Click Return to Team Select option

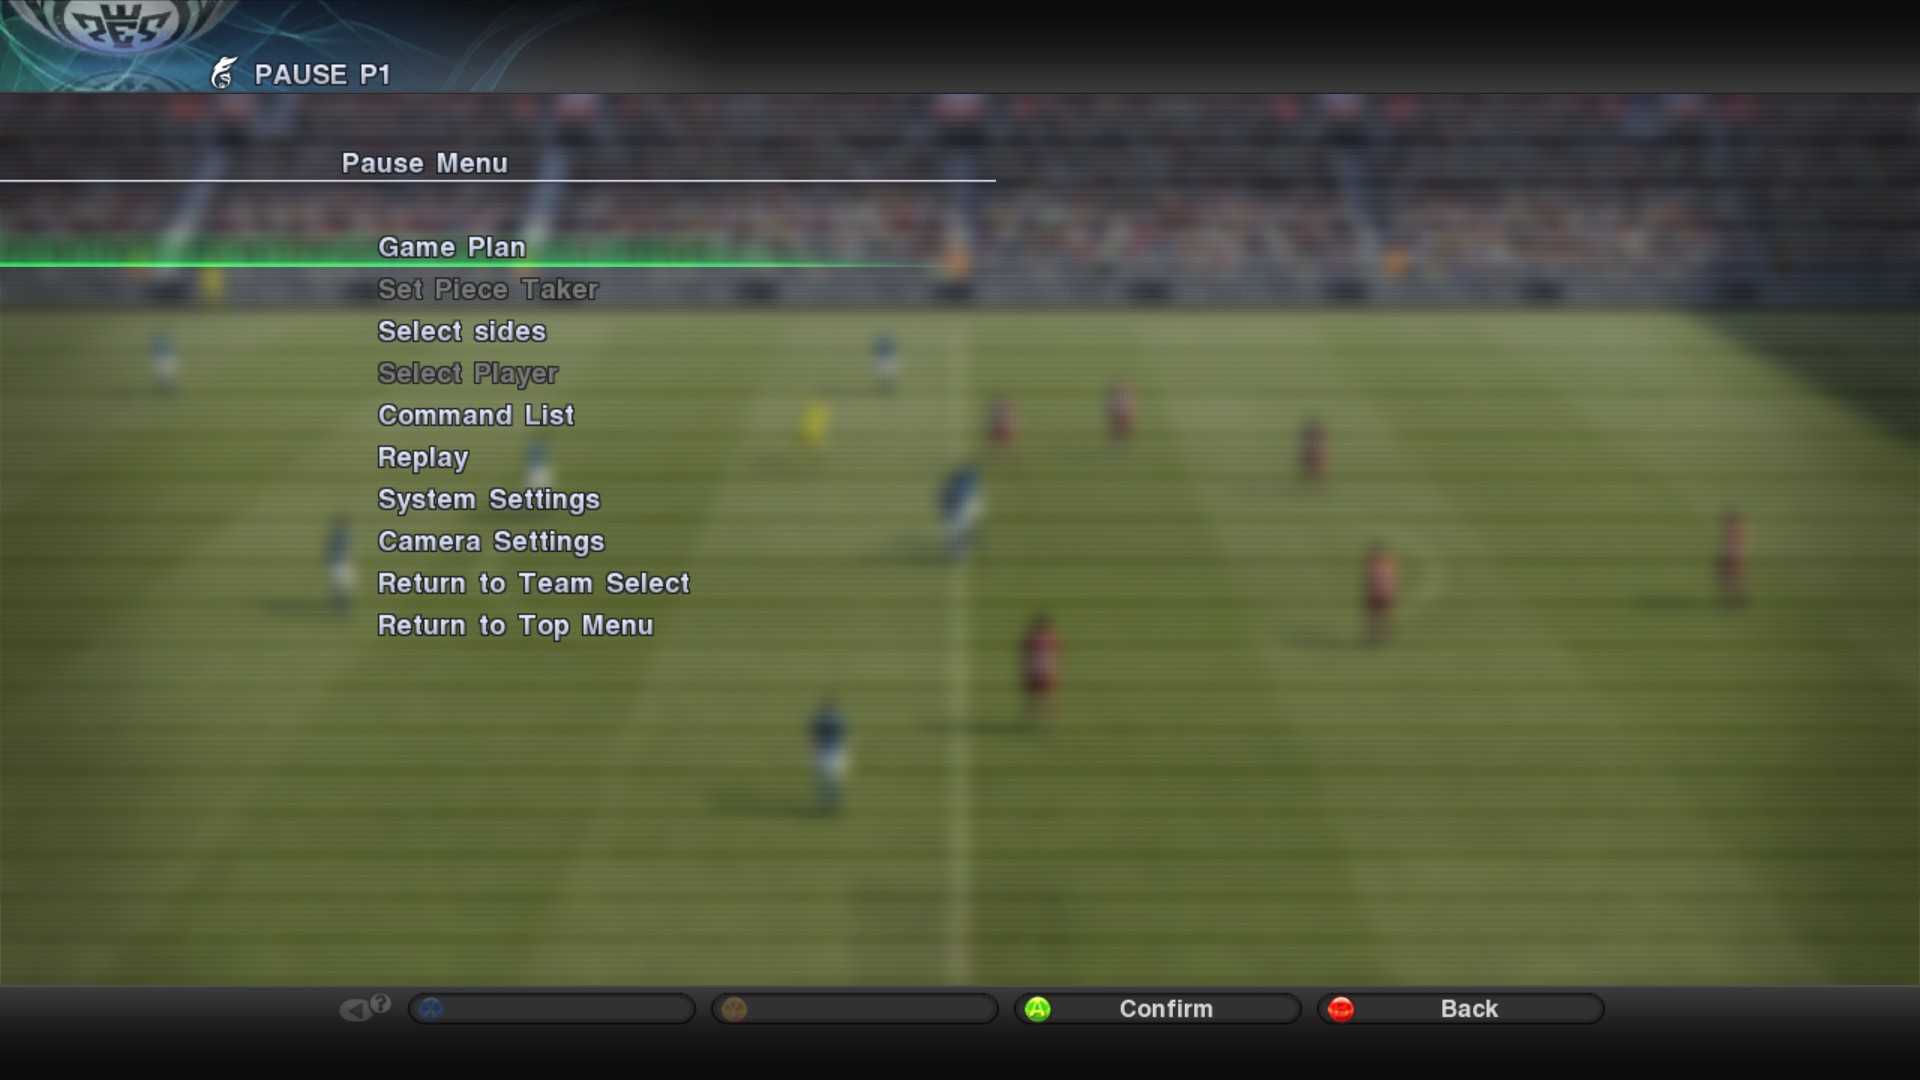tap(535, 582)
